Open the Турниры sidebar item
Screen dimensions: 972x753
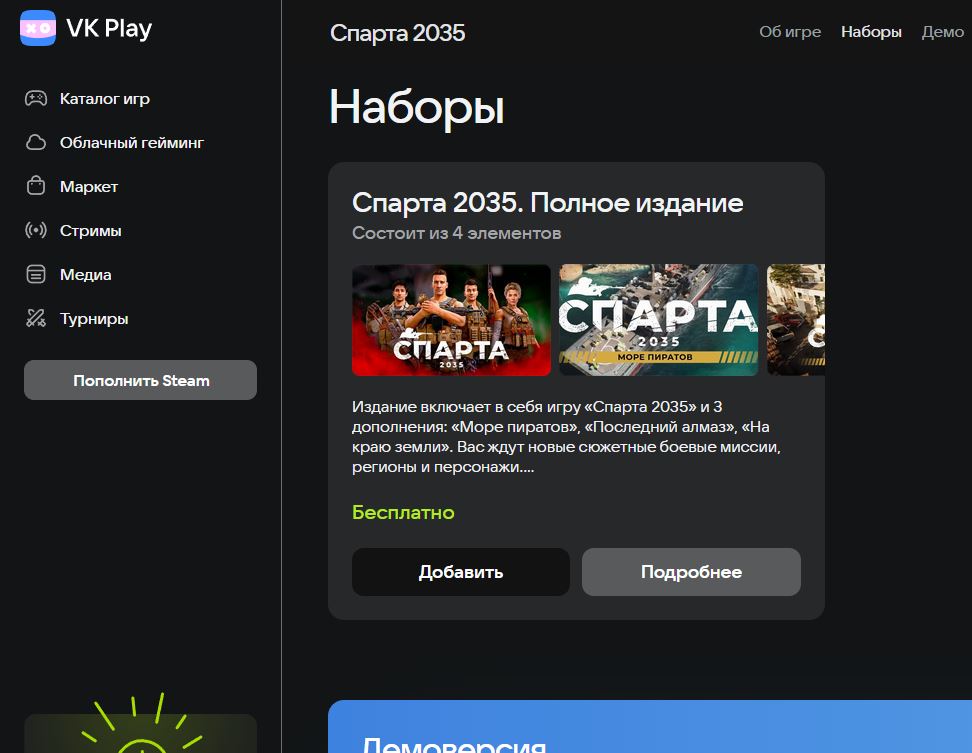(x=94, y=319)
